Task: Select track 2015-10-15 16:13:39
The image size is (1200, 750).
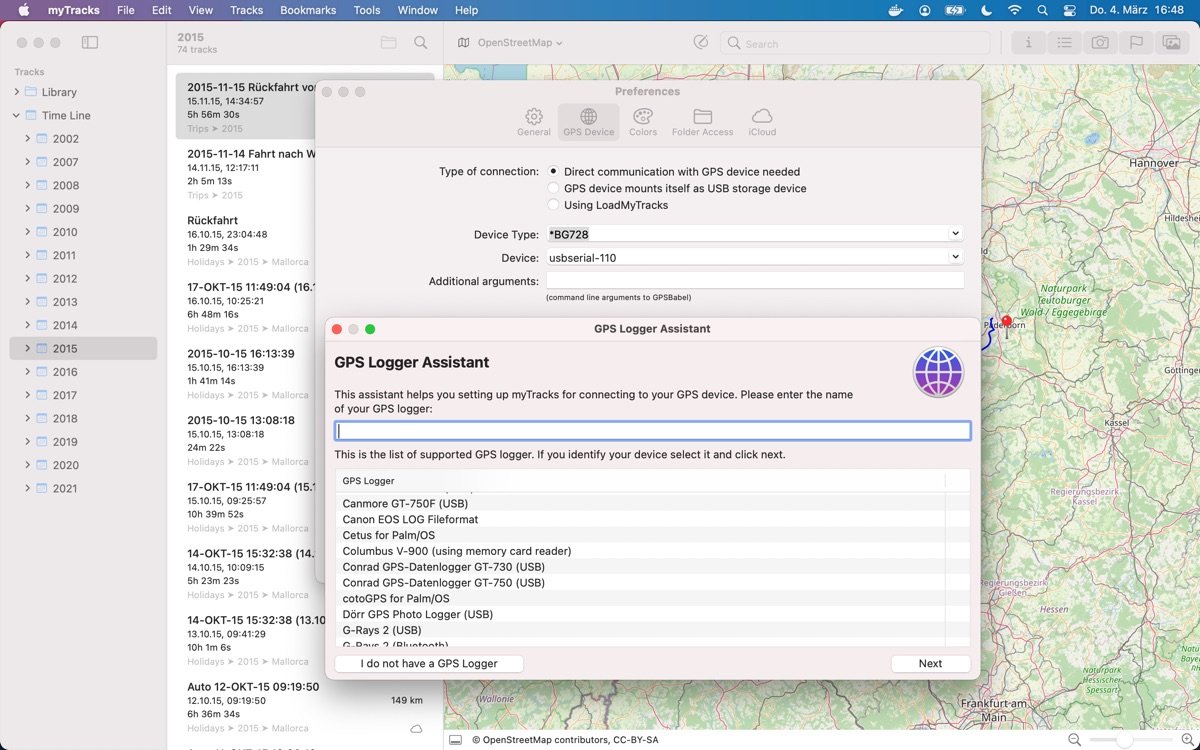Action: (x=246, y=374)
